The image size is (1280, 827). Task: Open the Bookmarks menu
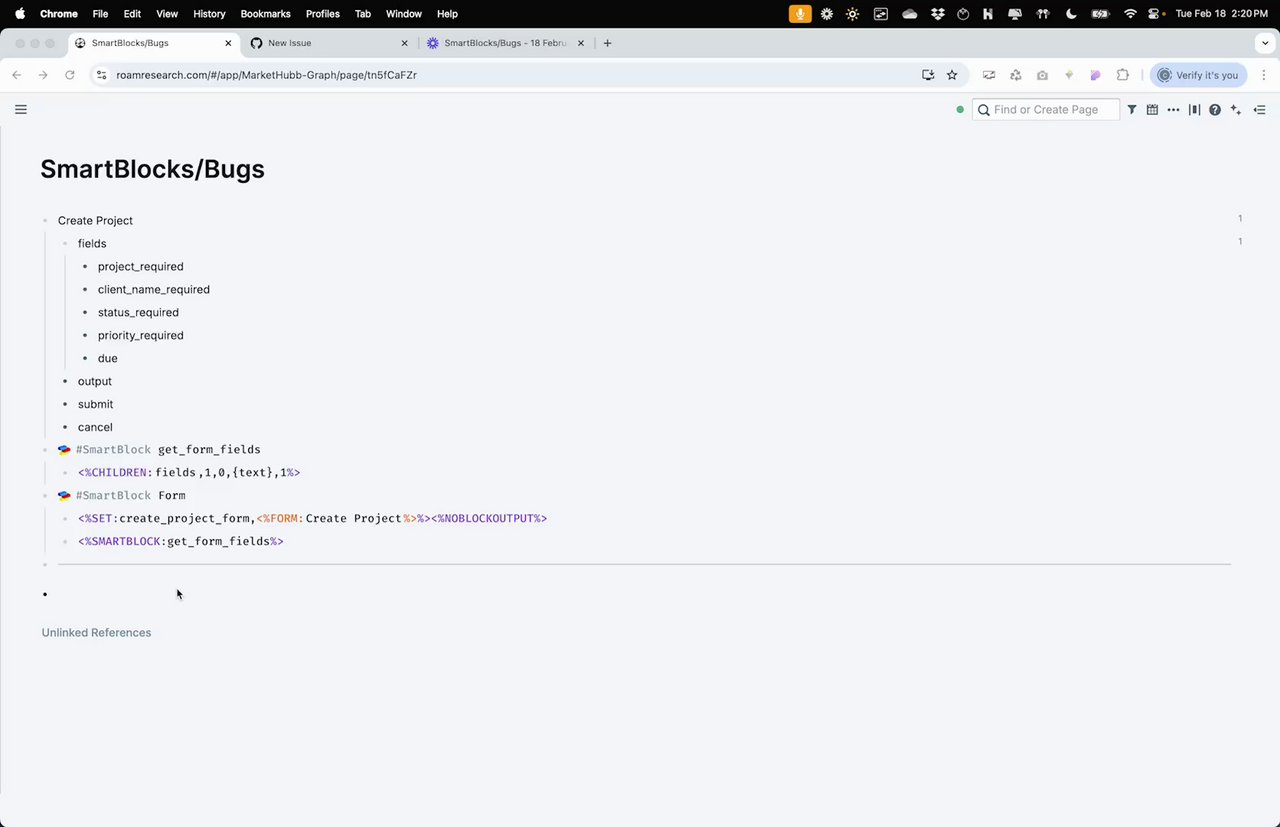click(x=265, y=14)
